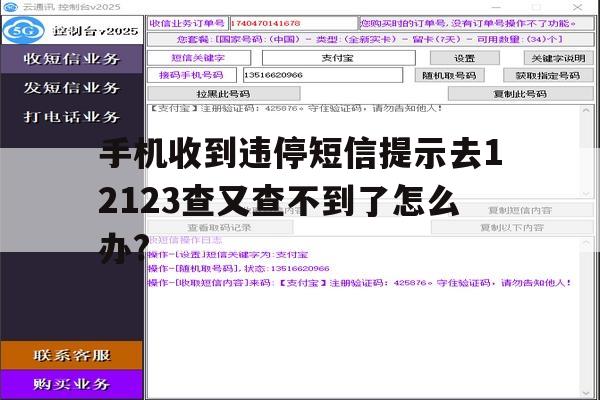The image size is (600, 400).
Task: Click log line 操作-[设置]短信关键字为:支付宝
Action: click(x=228, y=255)
